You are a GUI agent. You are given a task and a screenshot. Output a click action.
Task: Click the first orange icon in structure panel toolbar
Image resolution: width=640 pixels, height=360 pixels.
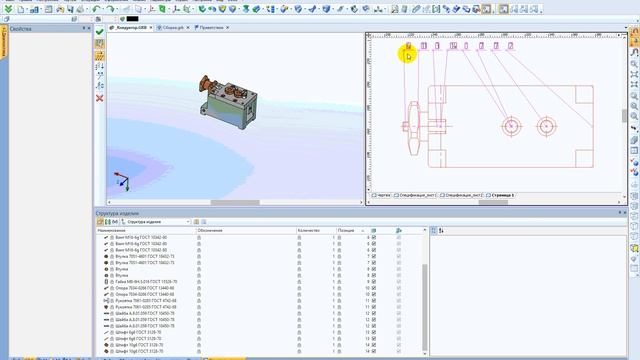click(x=100, y=222)
